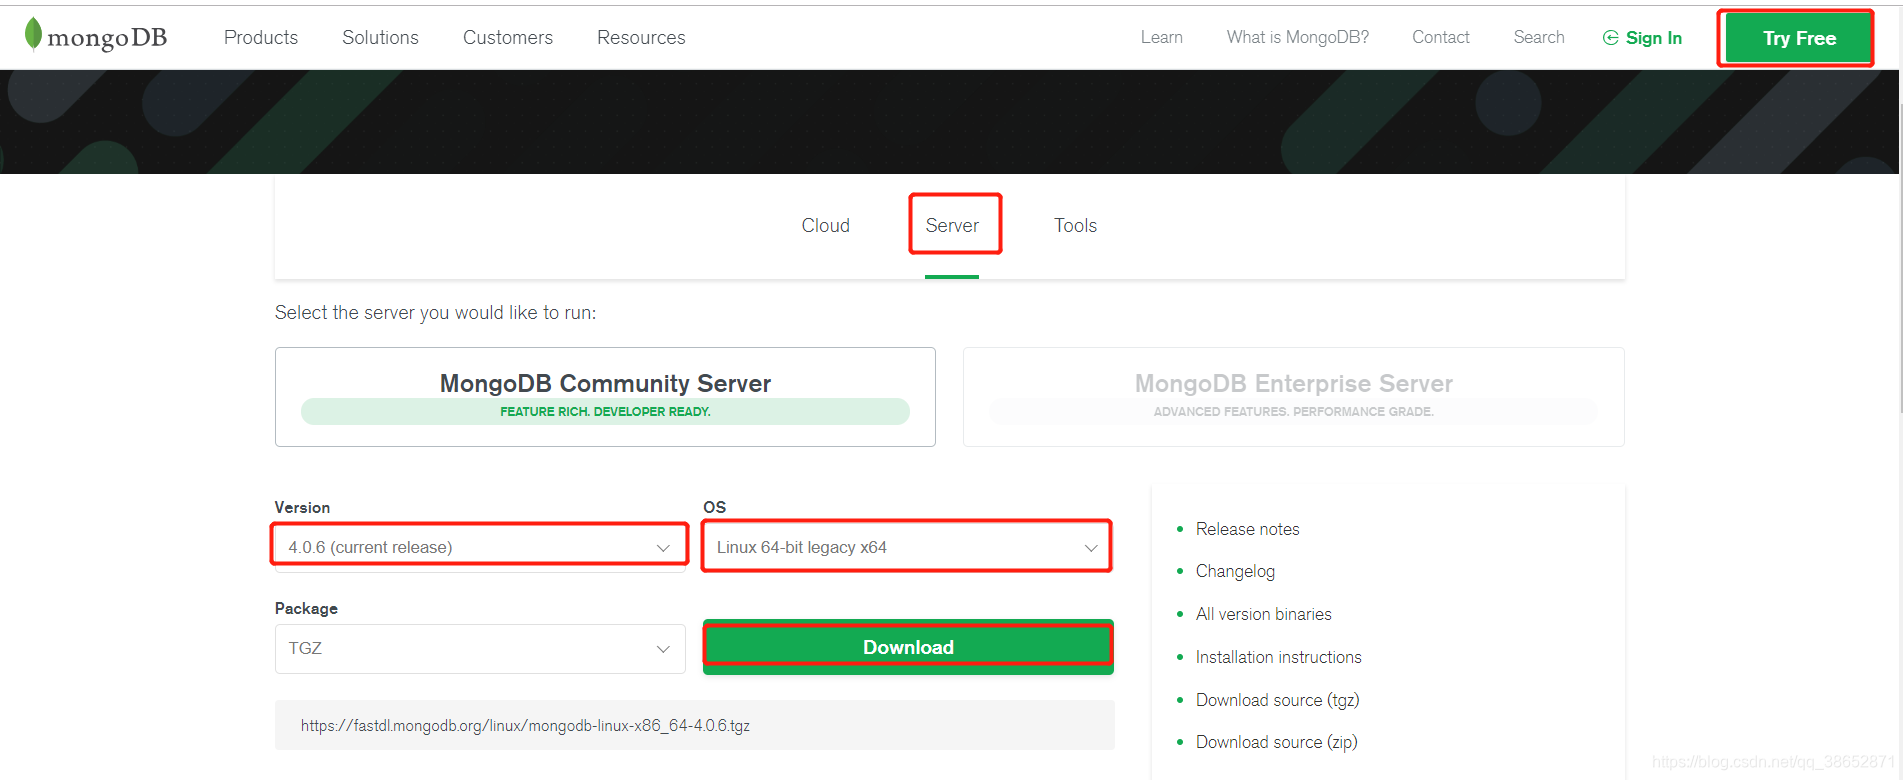Image resolution: width=1903 pixels, height=780 pixels.
Task: Click 'FEATURE RICH. DEVELOPER READY.' tagline
Action: click(x=605, y=411)
